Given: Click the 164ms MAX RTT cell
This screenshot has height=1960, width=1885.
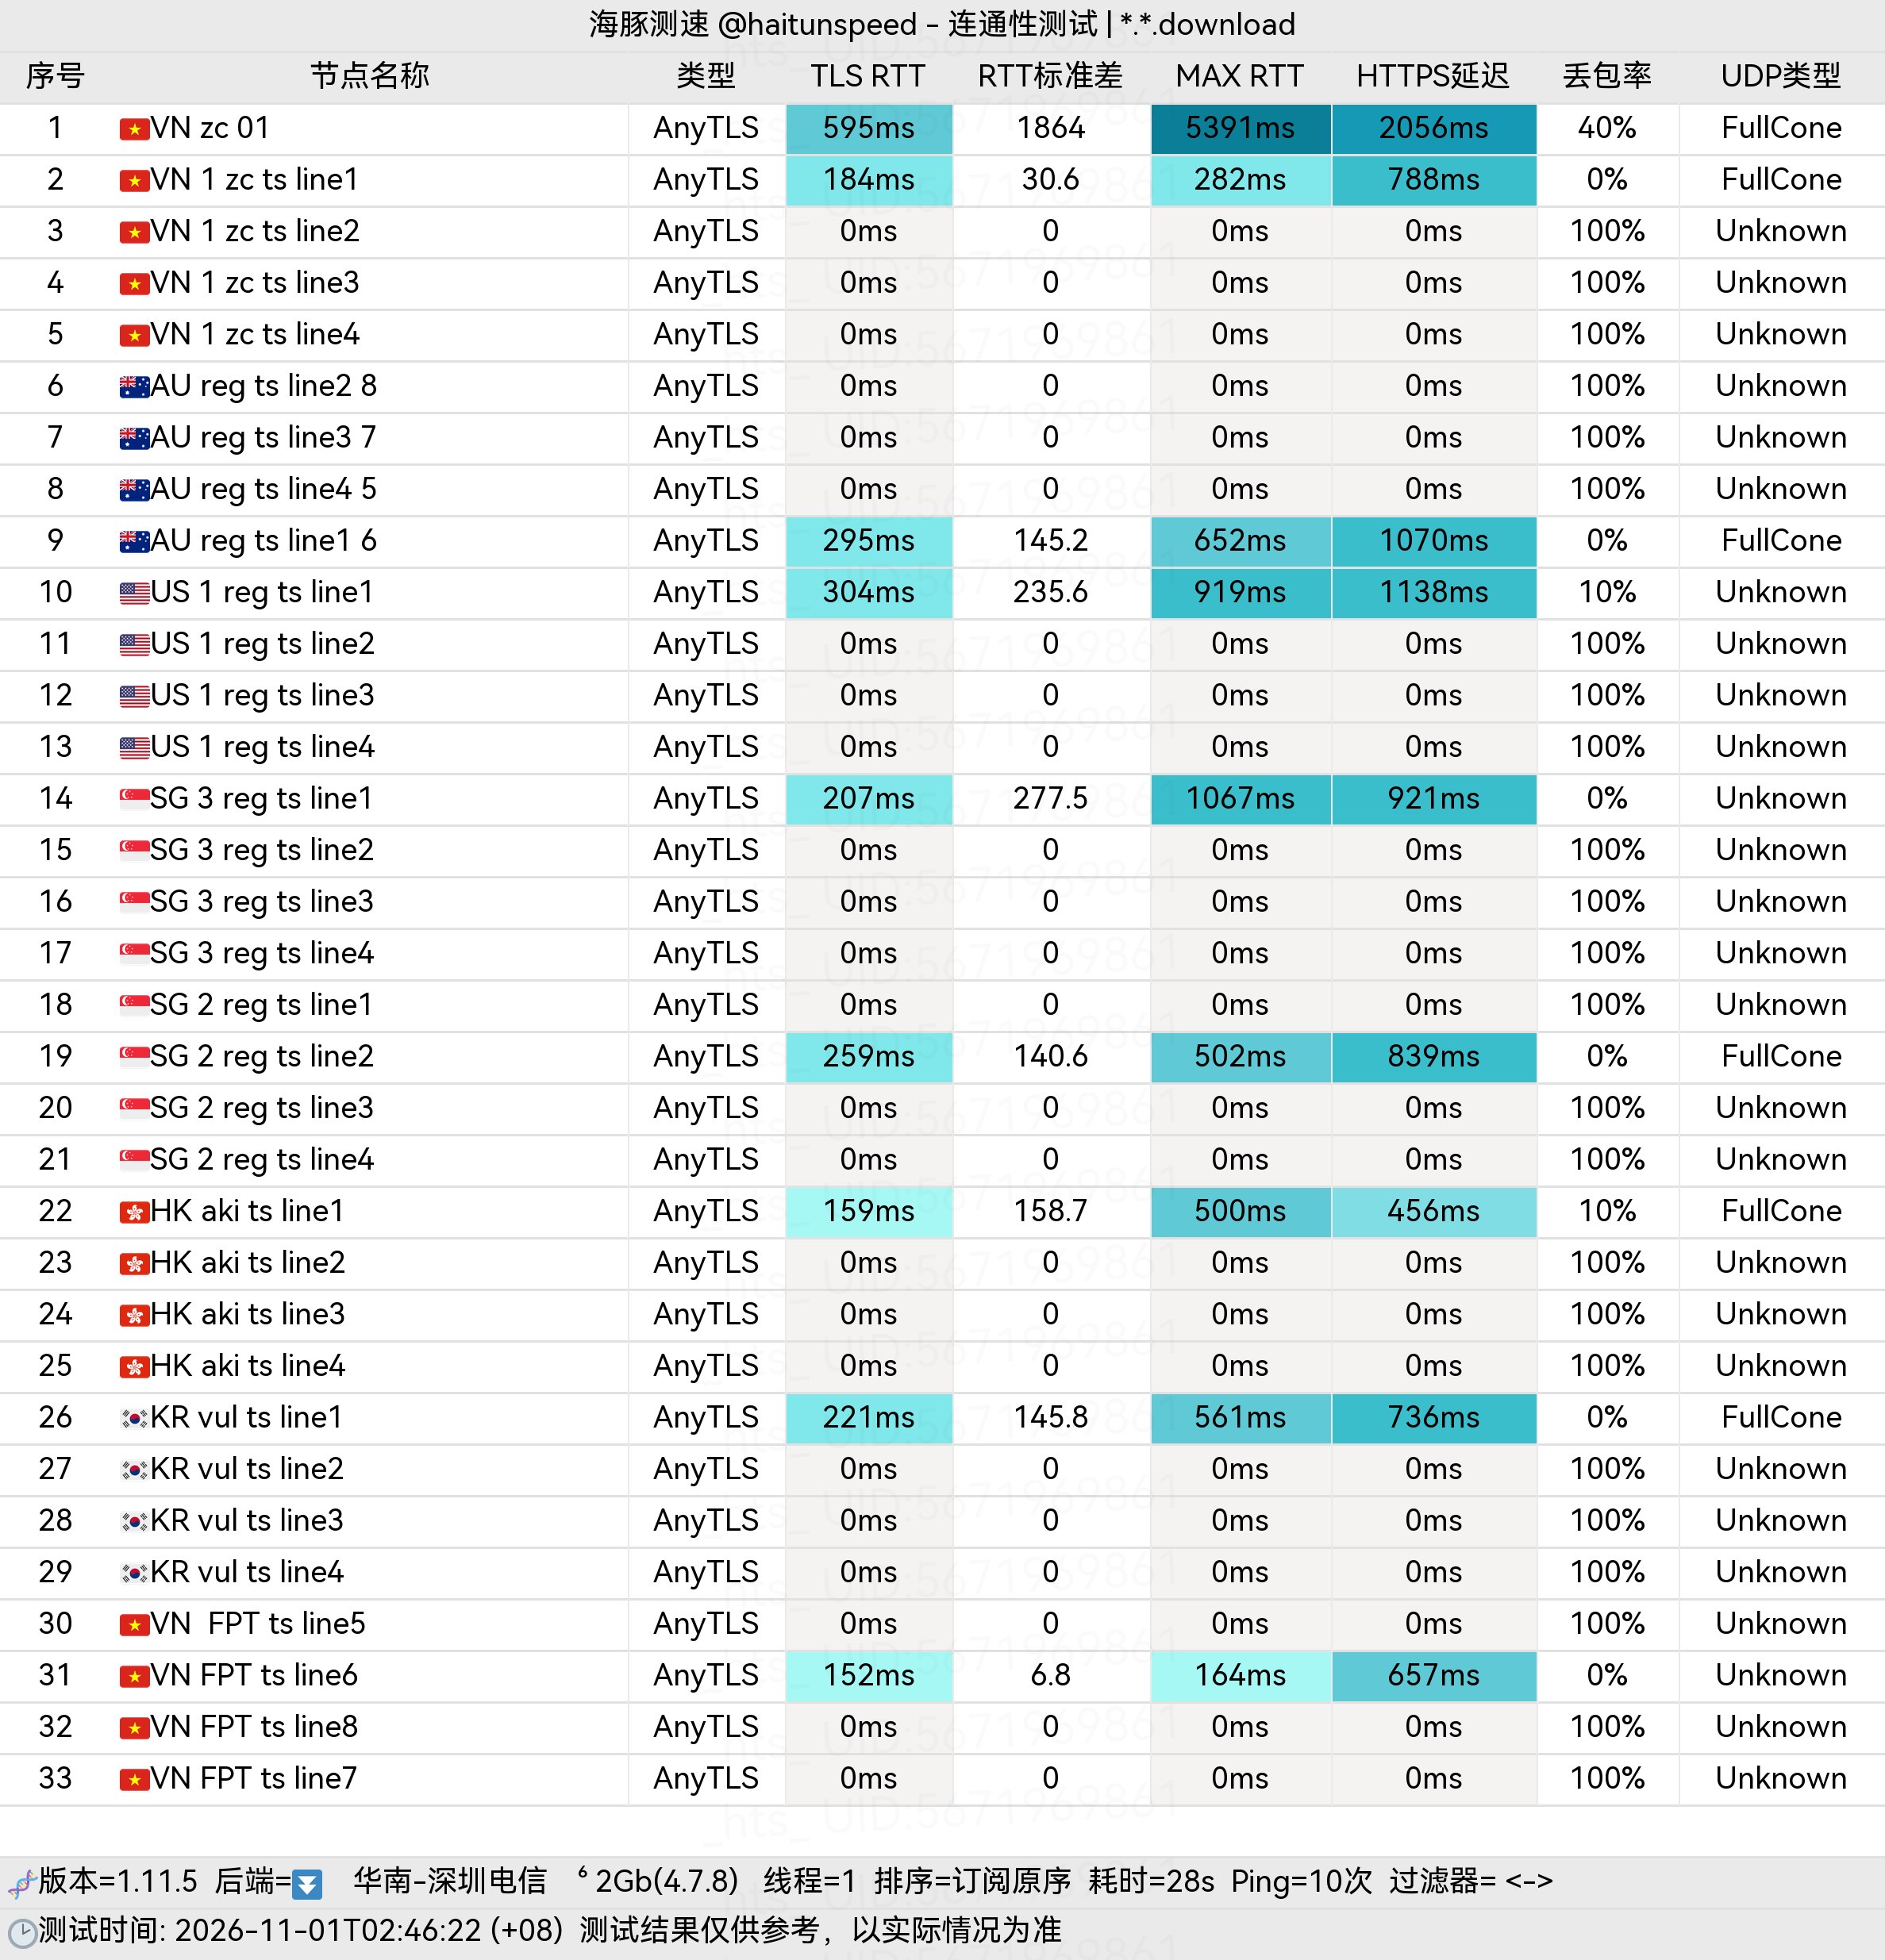Looking at the screenshot, I should pyautogui.click(x=1240, y=1676).
